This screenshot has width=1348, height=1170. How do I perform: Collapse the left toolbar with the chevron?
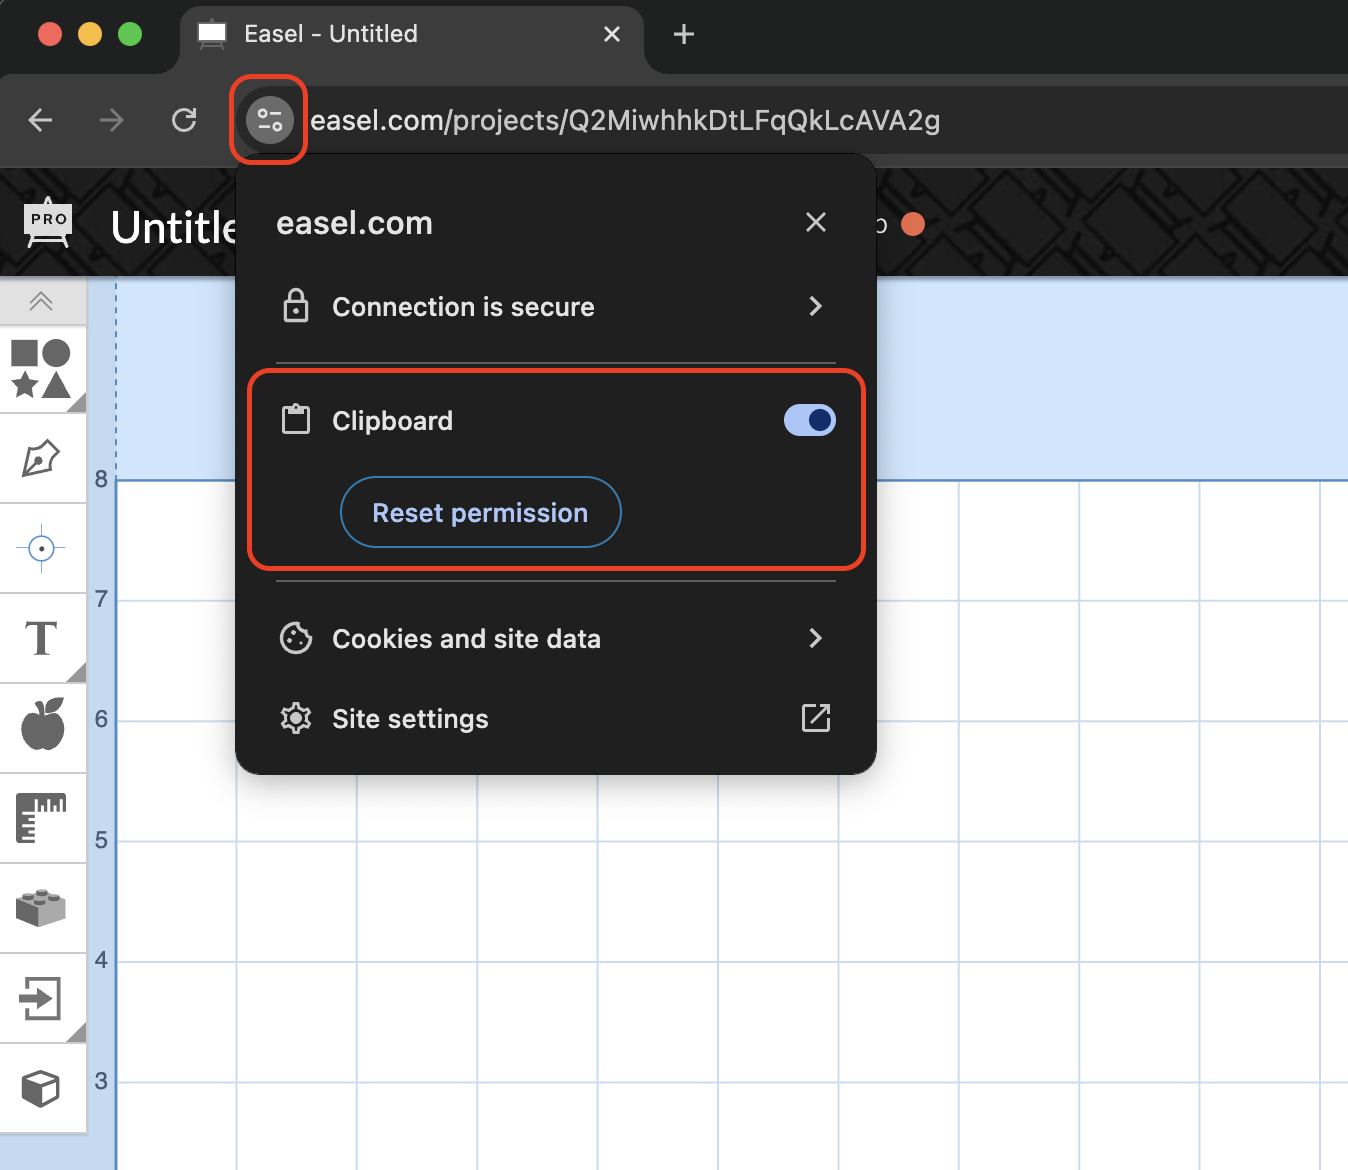click(42, 302)
